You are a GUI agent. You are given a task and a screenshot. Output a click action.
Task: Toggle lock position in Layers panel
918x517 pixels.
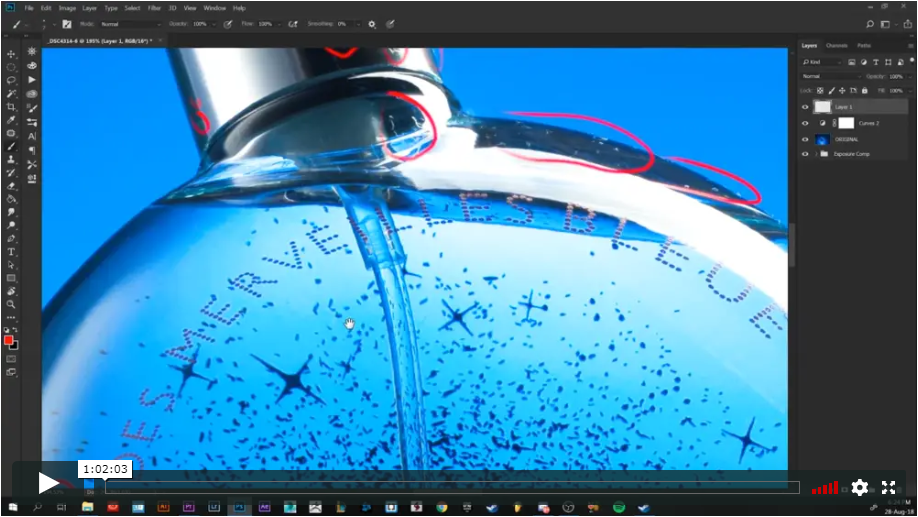[842, 91]
